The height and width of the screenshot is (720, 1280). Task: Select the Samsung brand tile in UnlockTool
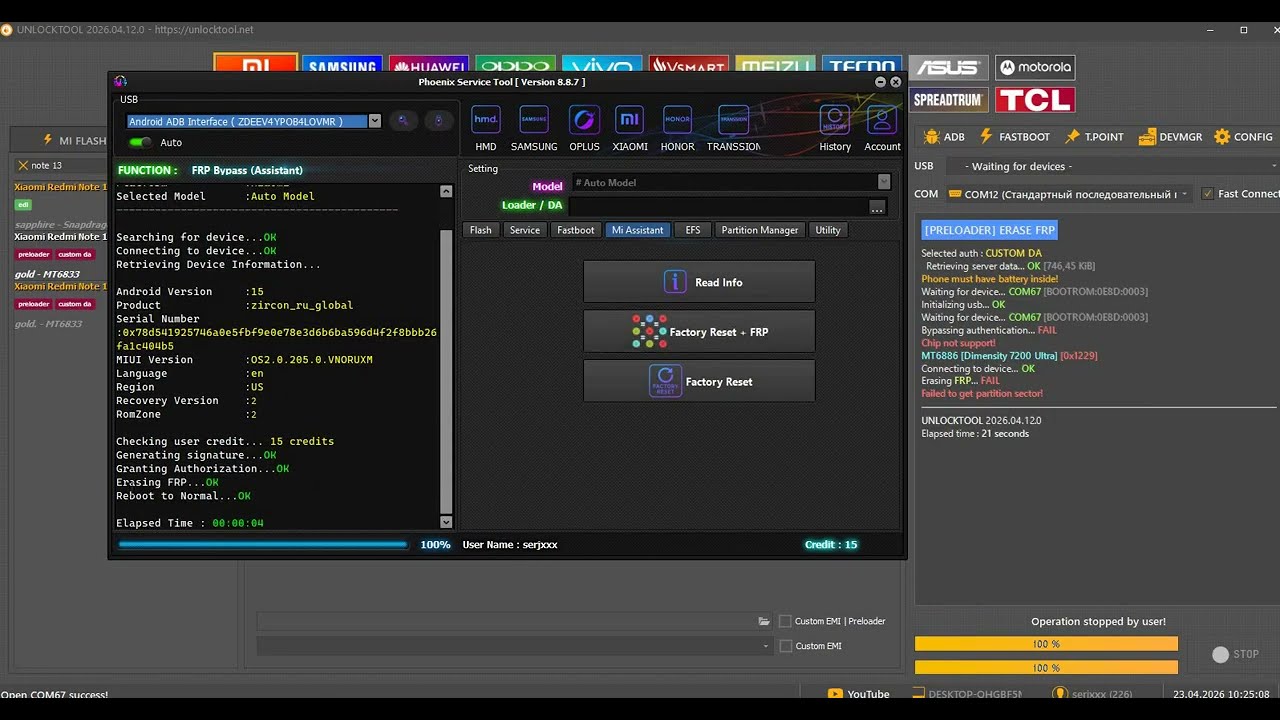click(342, 65)
